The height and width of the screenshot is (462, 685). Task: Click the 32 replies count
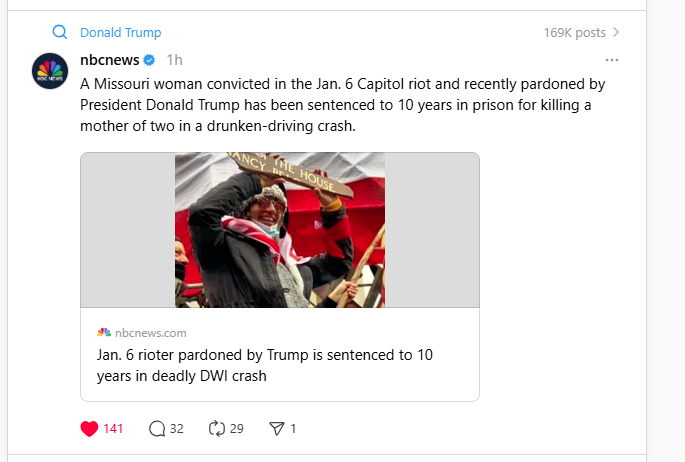click(177, 429)
